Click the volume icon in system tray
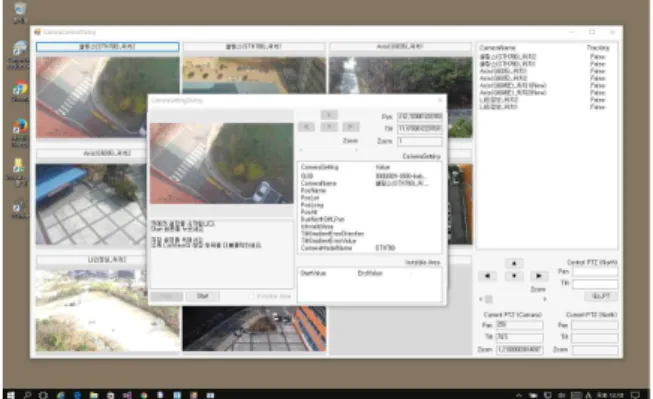Screen dimensions: 653x399 click(x=562, y=395)
